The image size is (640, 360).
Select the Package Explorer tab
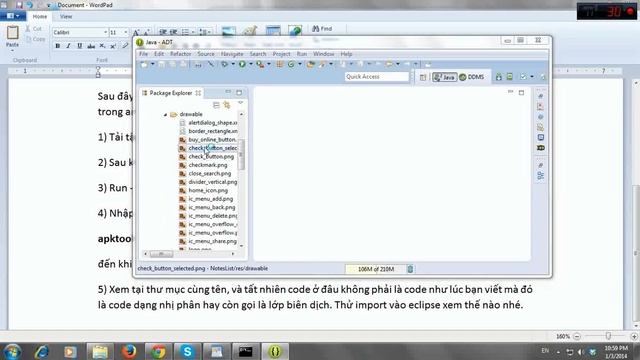[x=171, y=93]
